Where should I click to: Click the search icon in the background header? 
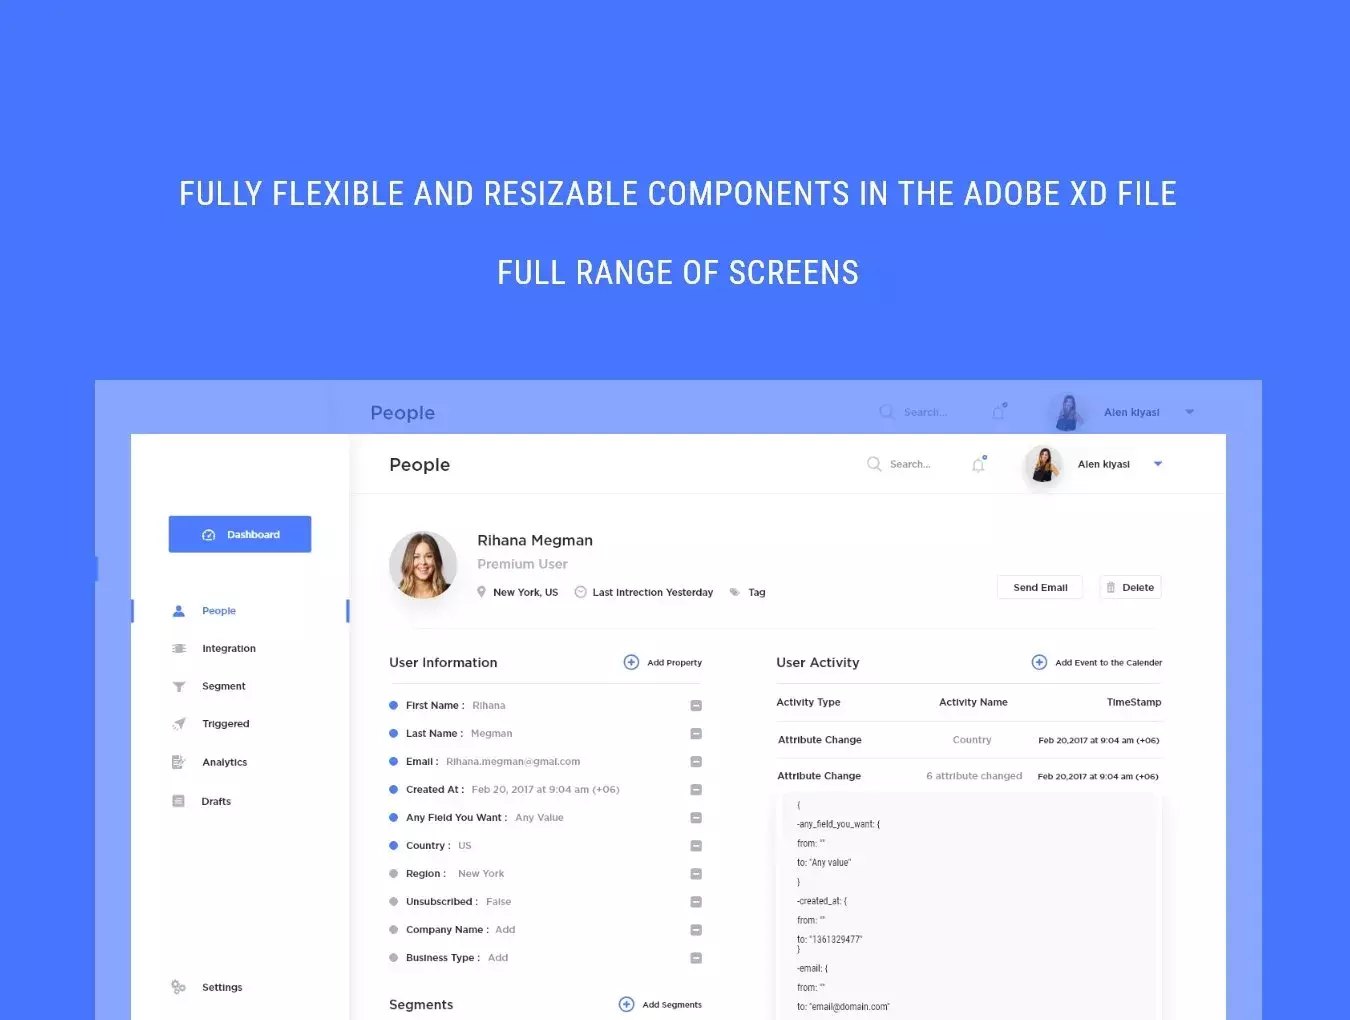click(887, 412)
